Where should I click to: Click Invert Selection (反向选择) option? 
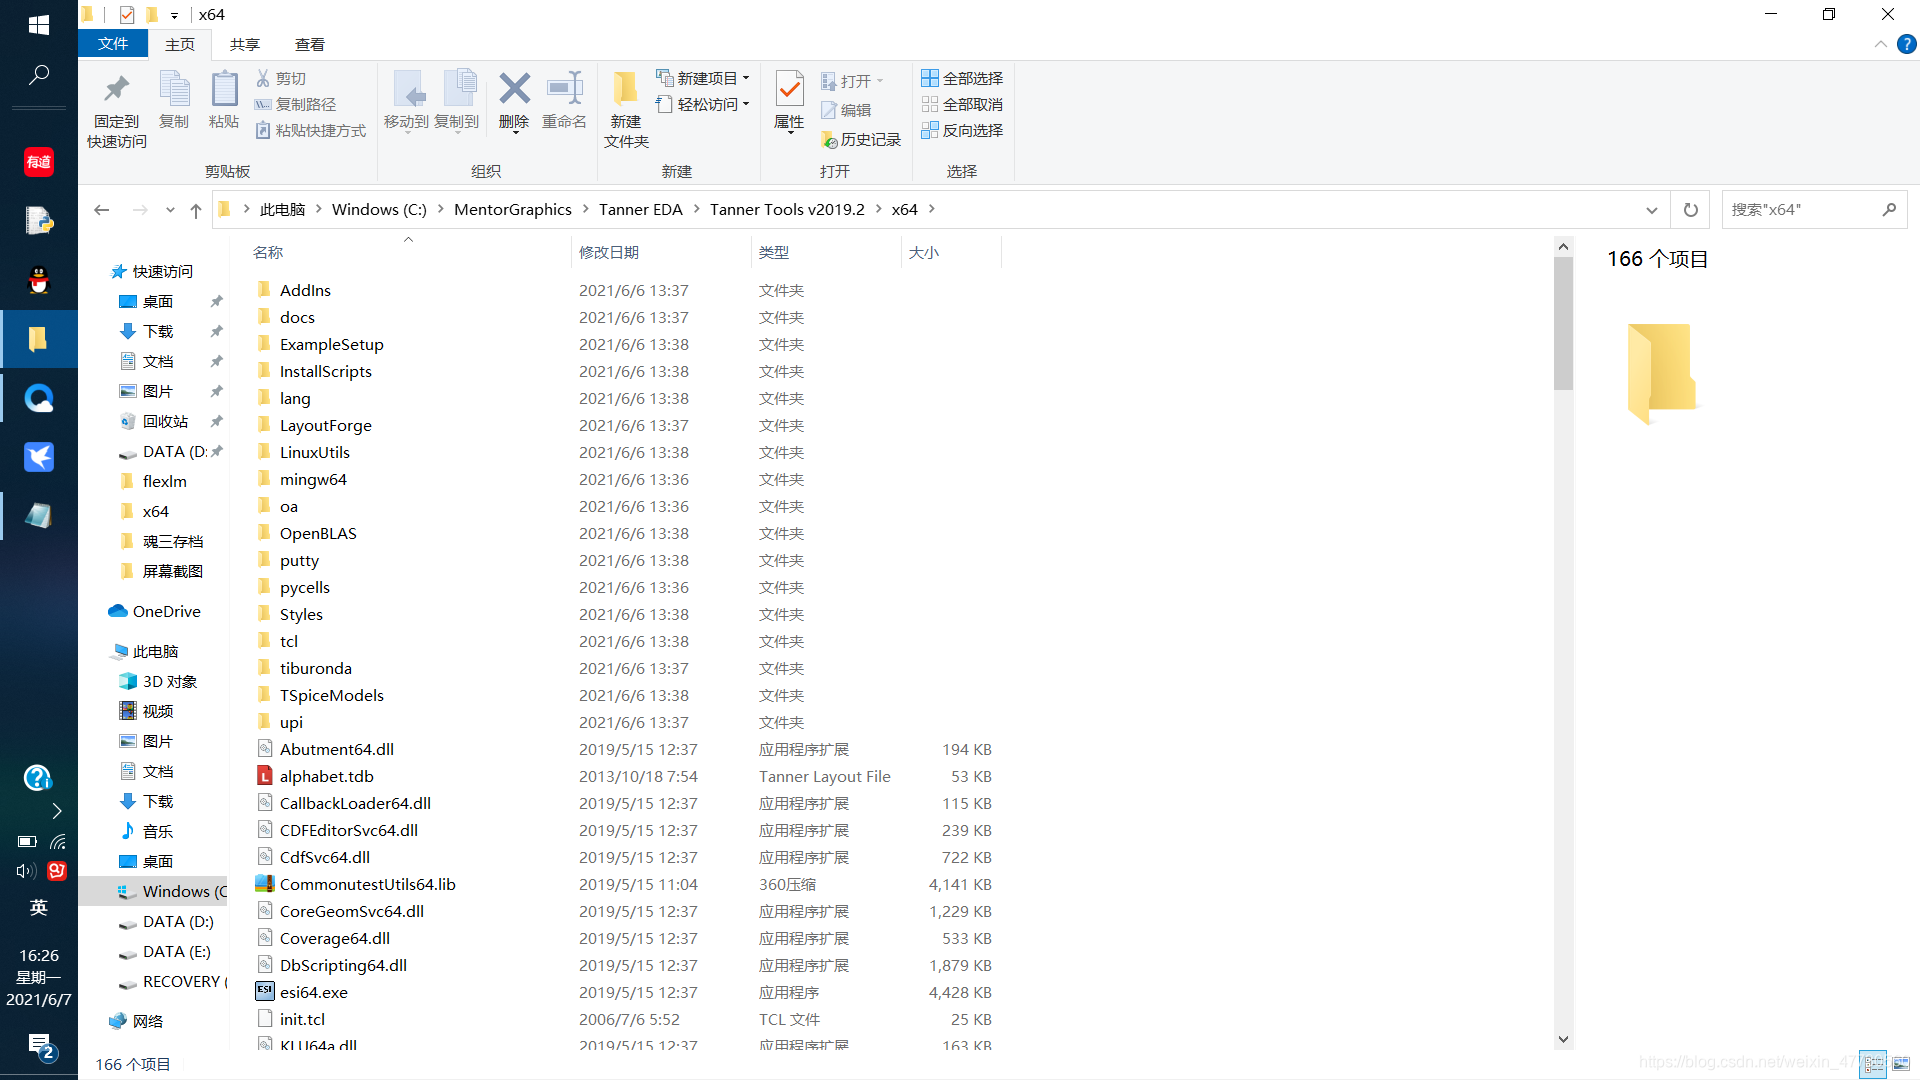pyautogui.click(x=962, y=130)
